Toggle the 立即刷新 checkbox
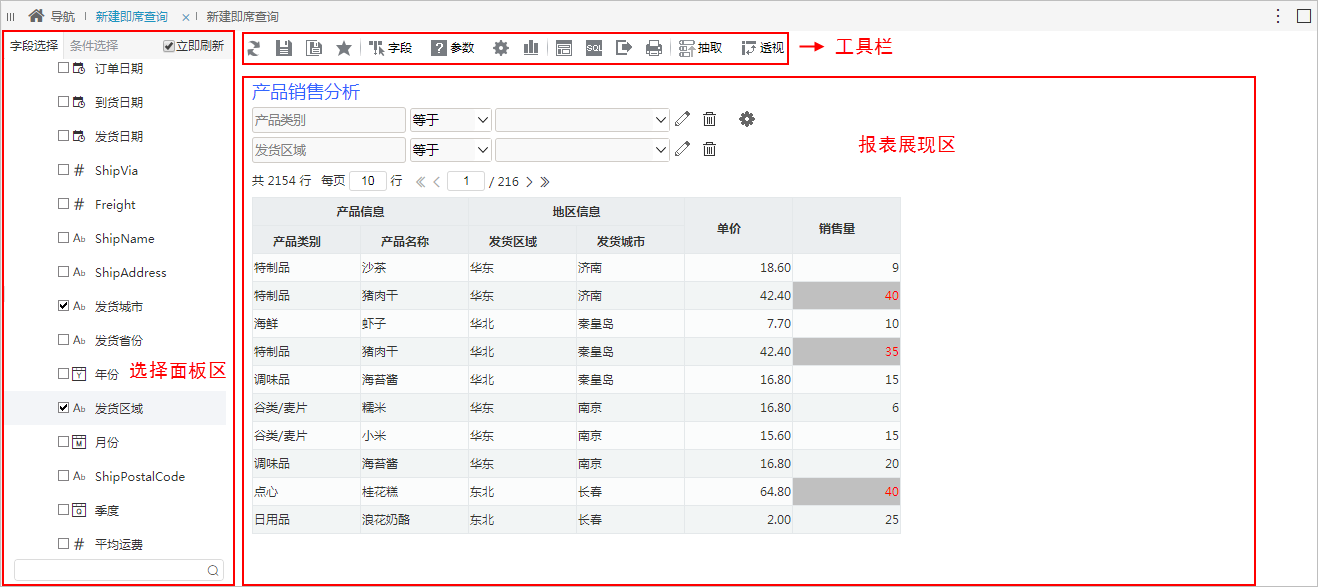The image size is (1318, 587). pyautogui.click(x=169, y=46)
